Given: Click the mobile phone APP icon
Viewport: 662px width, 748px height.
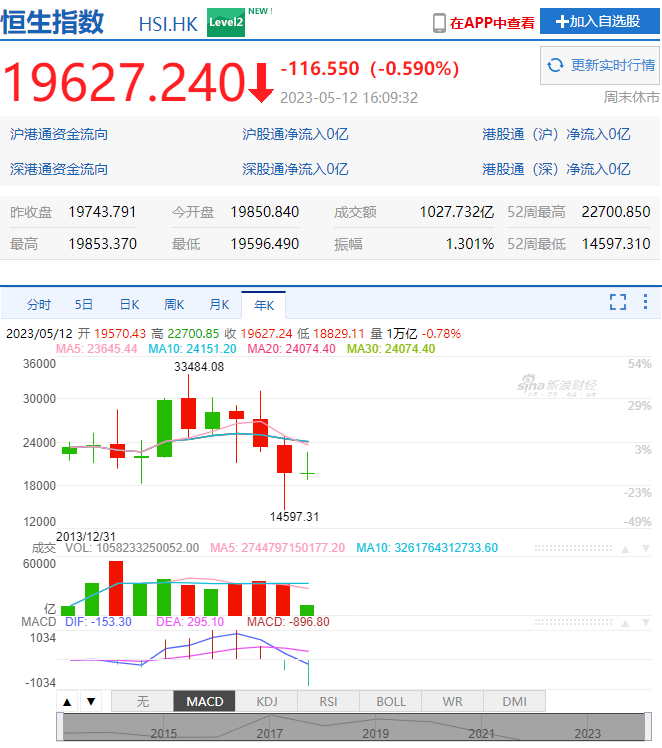Looking at the screenshot, I should tap(439, 22).
